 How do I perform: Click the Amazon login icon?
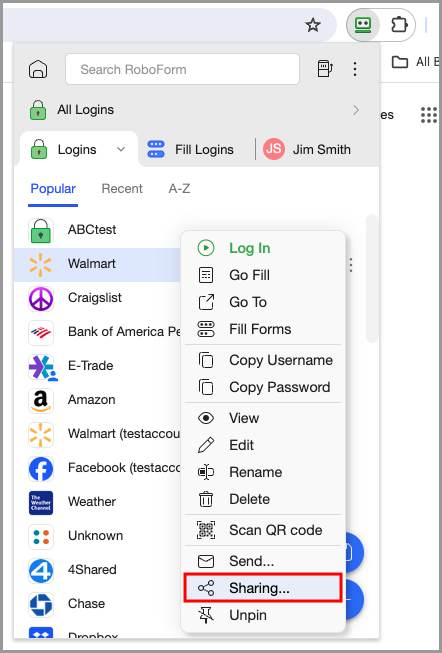[41, 400]
